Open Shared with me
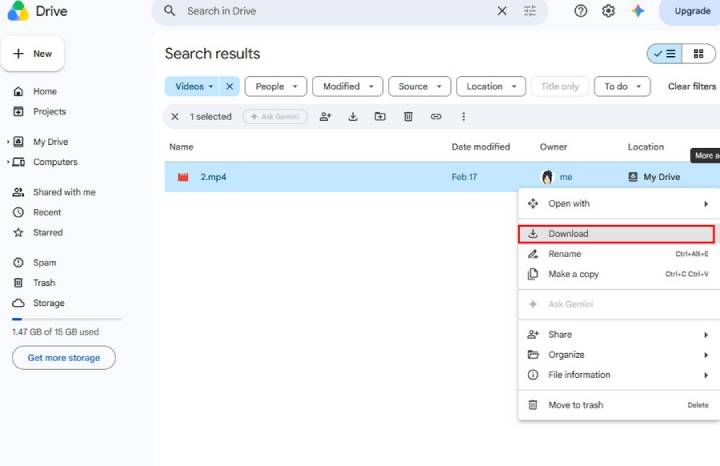Image resolution: width=720 pixels, height=466 pixels. coord(64,192)
